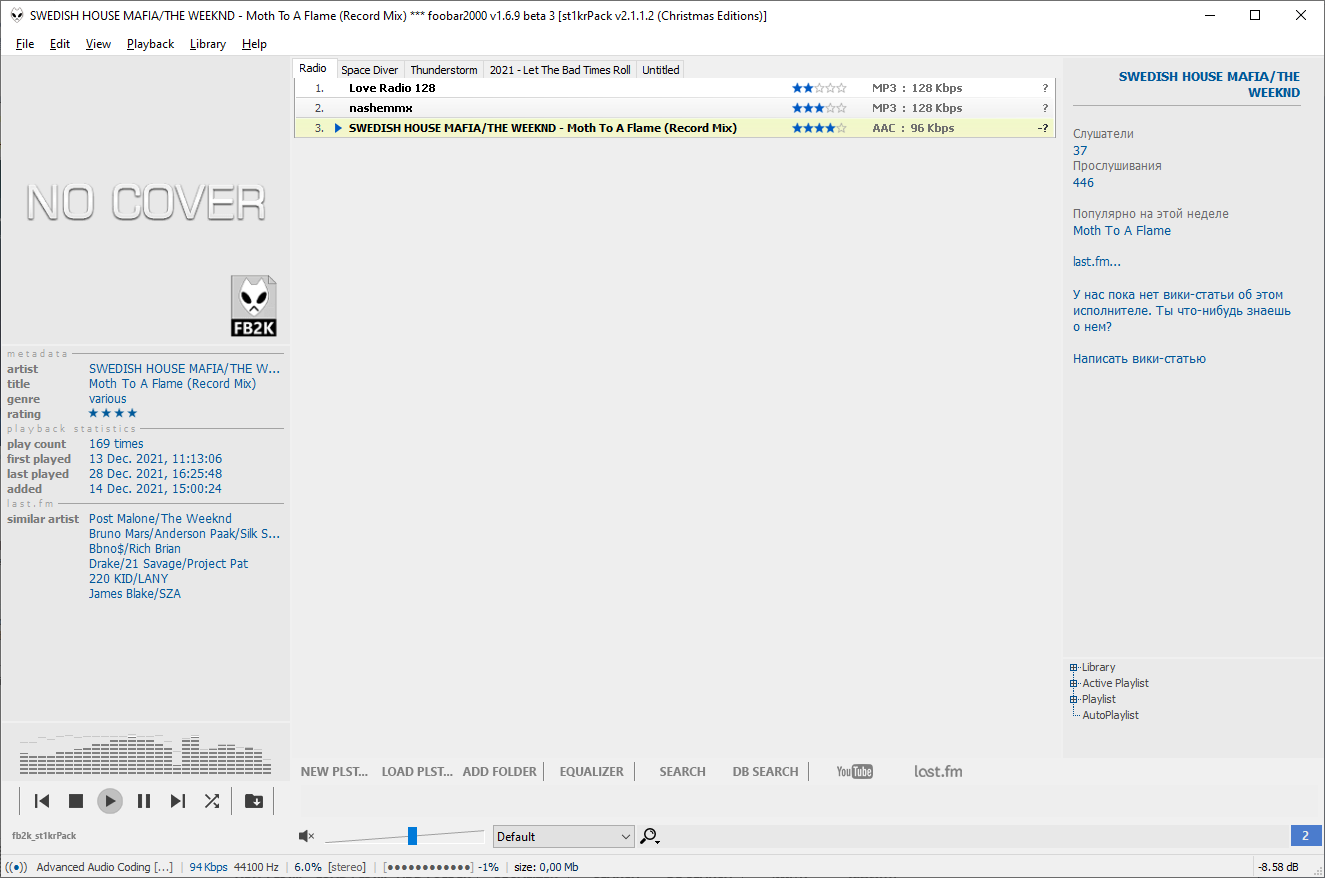Mute the volume with the speaker icon
The height and width of the screenshot is (878, 1325).
click(x=306, y=836)
